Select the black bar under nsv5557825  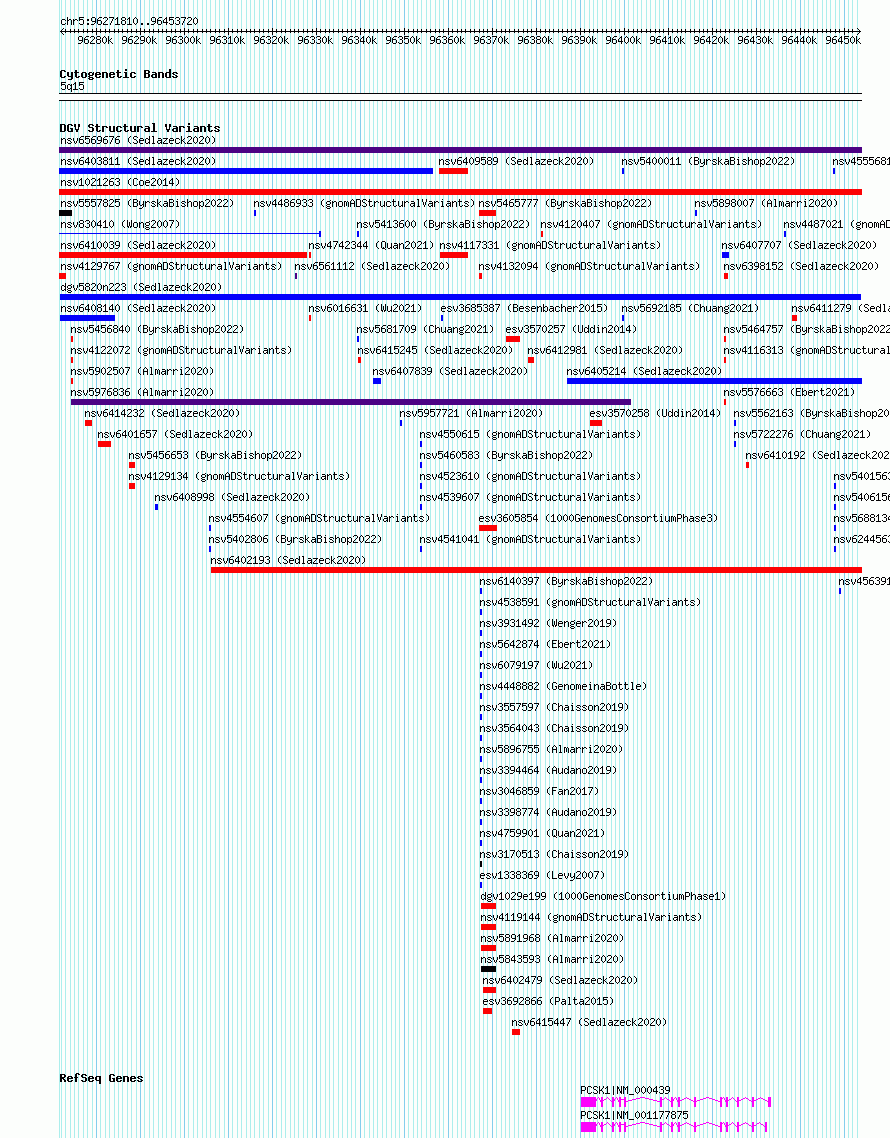tap(65, 213)
